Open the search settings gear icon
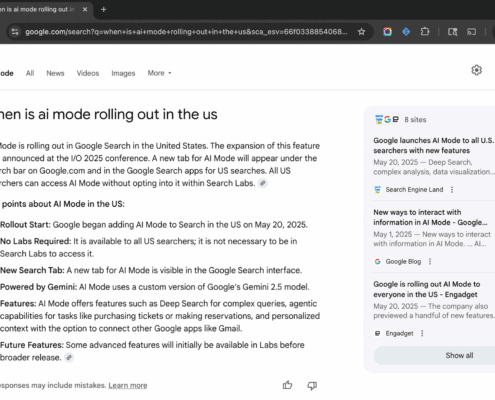Viewport: 495px width, 400px height. point(476,70)
